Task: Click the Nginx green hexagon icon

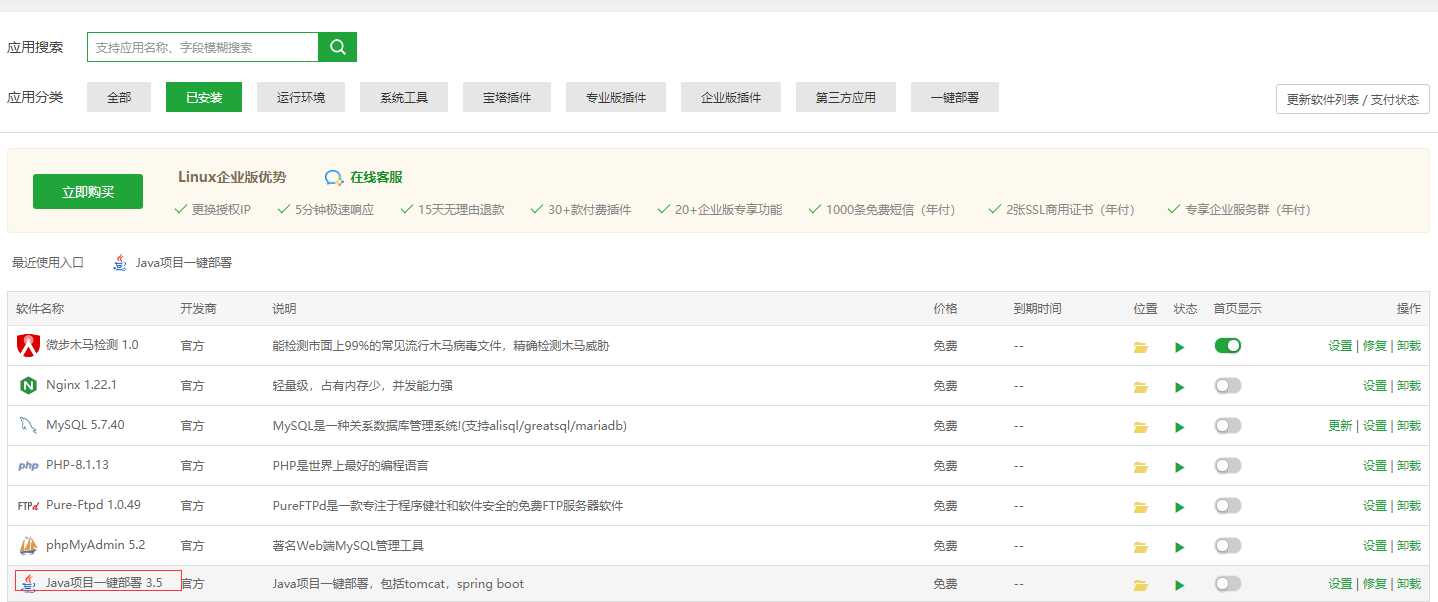Action: [x=28, y=386]
